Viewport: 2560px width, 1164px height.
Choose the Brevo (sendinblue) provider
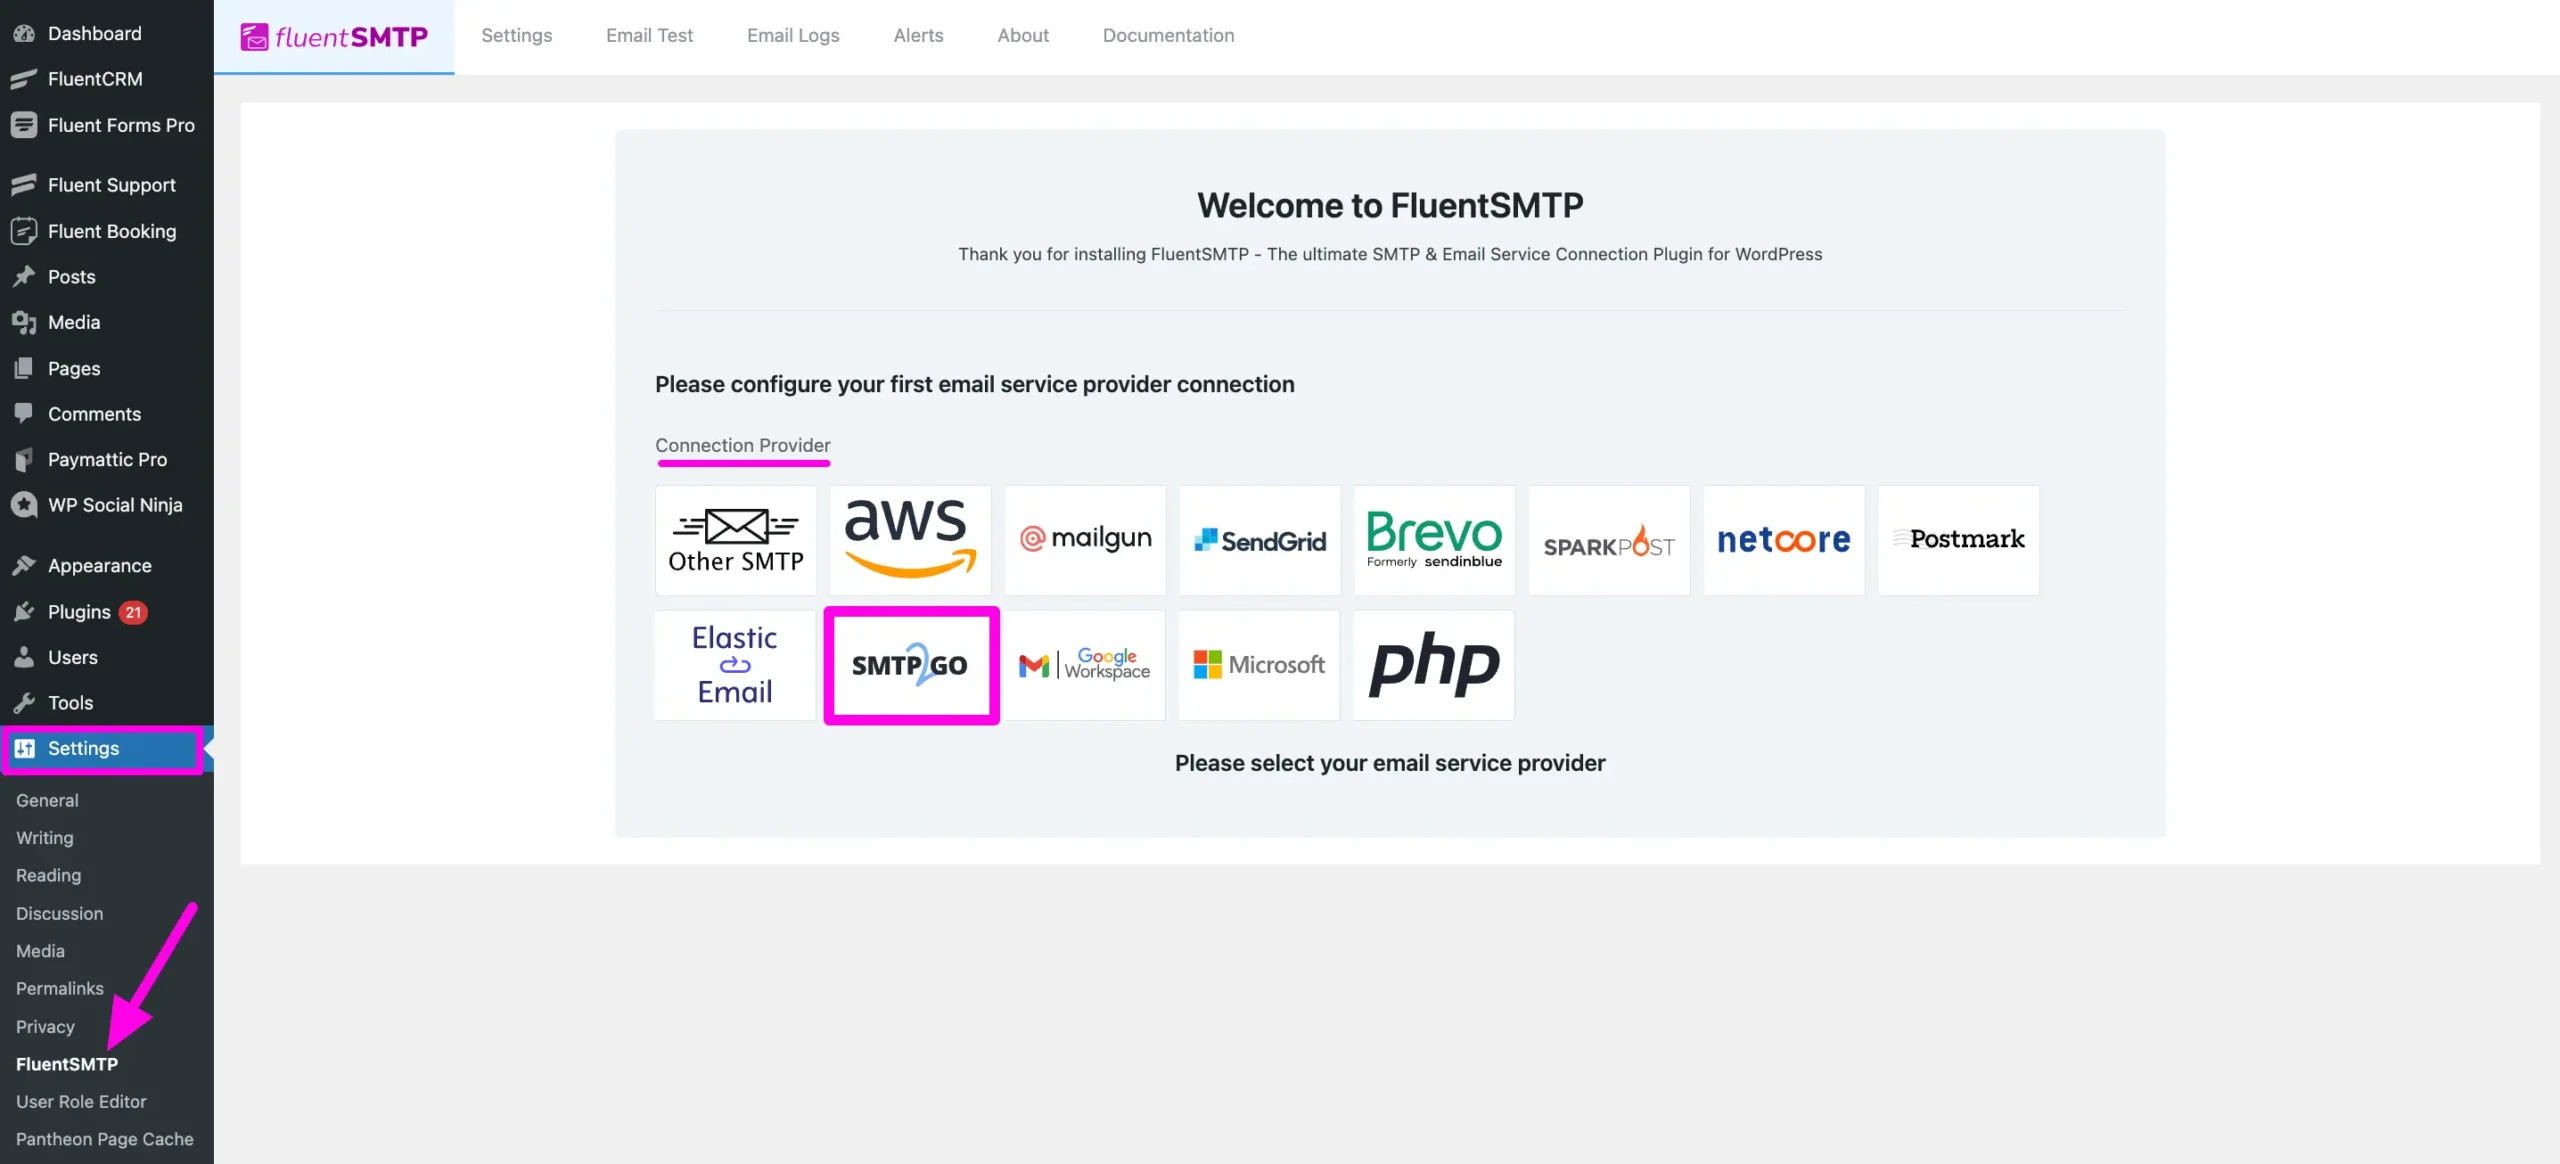coord(1434,540)
